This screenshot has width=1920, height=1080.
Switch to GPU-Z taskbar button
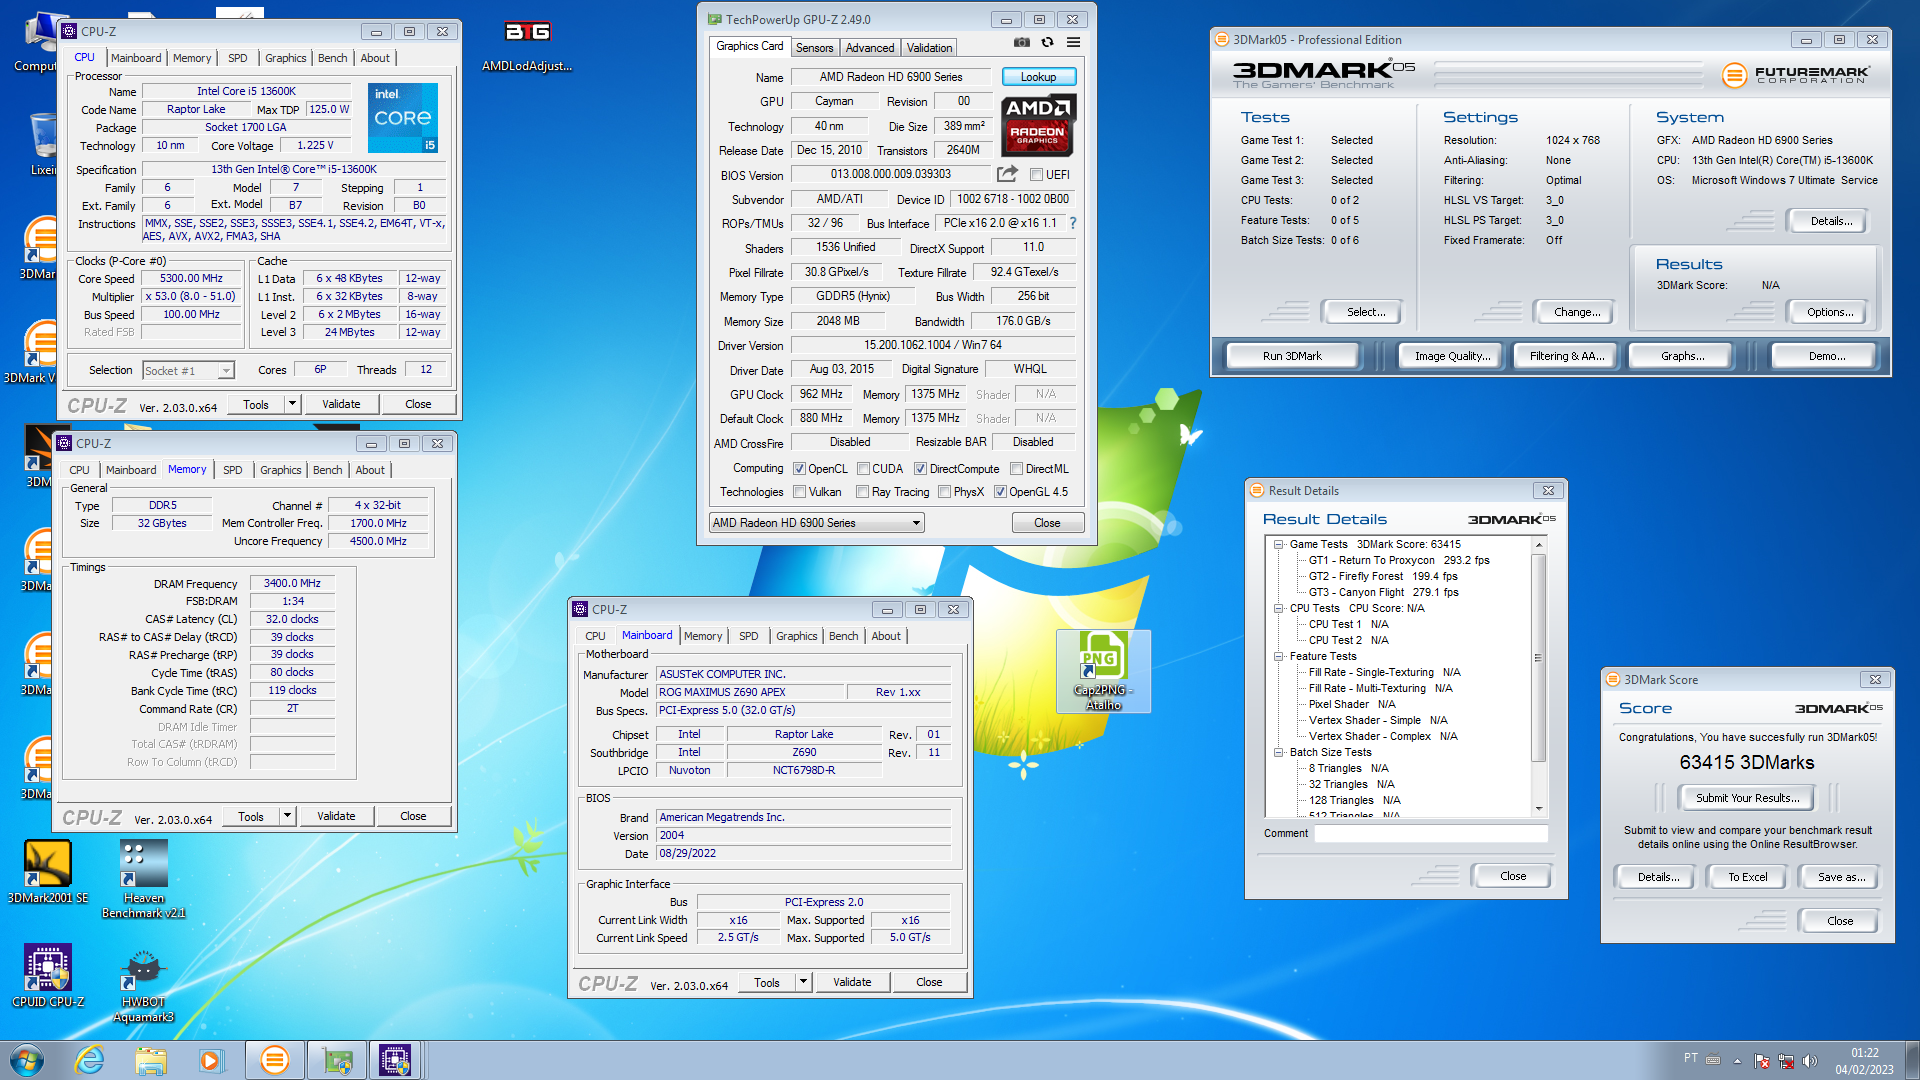pos(337,1060)
